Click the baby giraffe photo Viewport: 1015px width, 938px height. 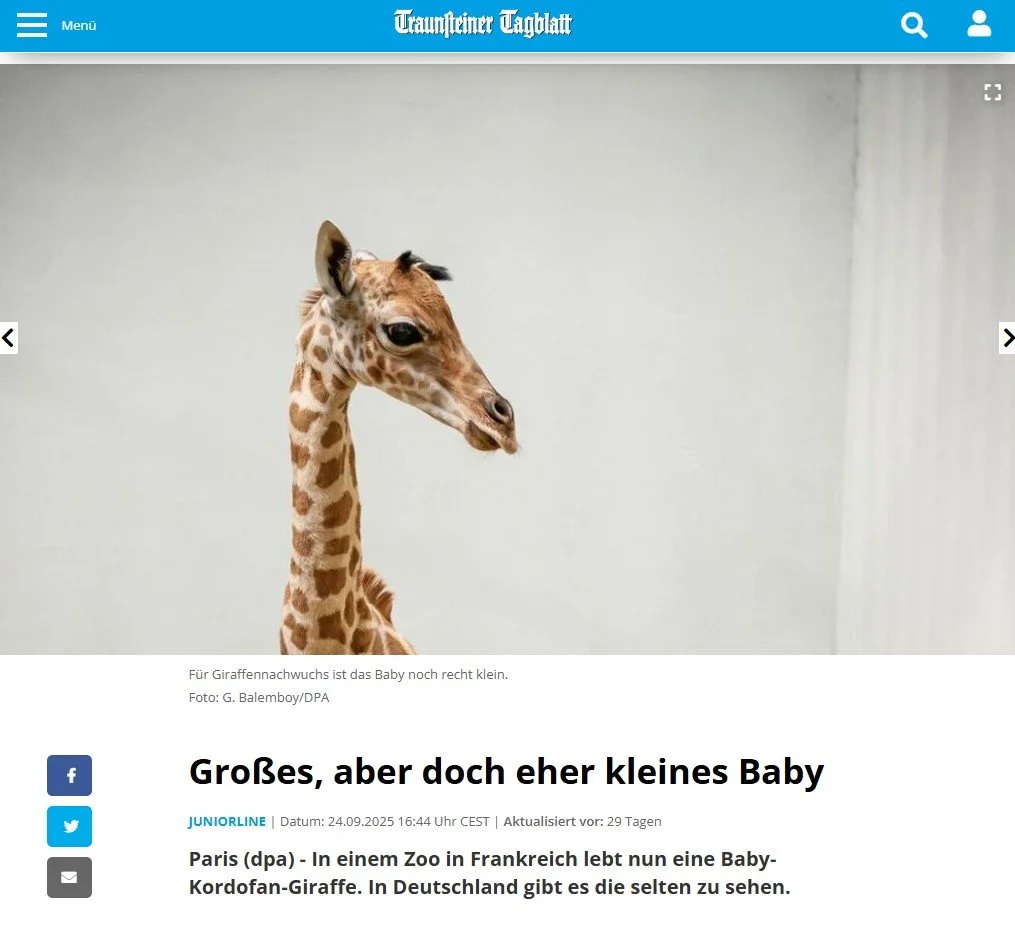click(x=508, y=359)
